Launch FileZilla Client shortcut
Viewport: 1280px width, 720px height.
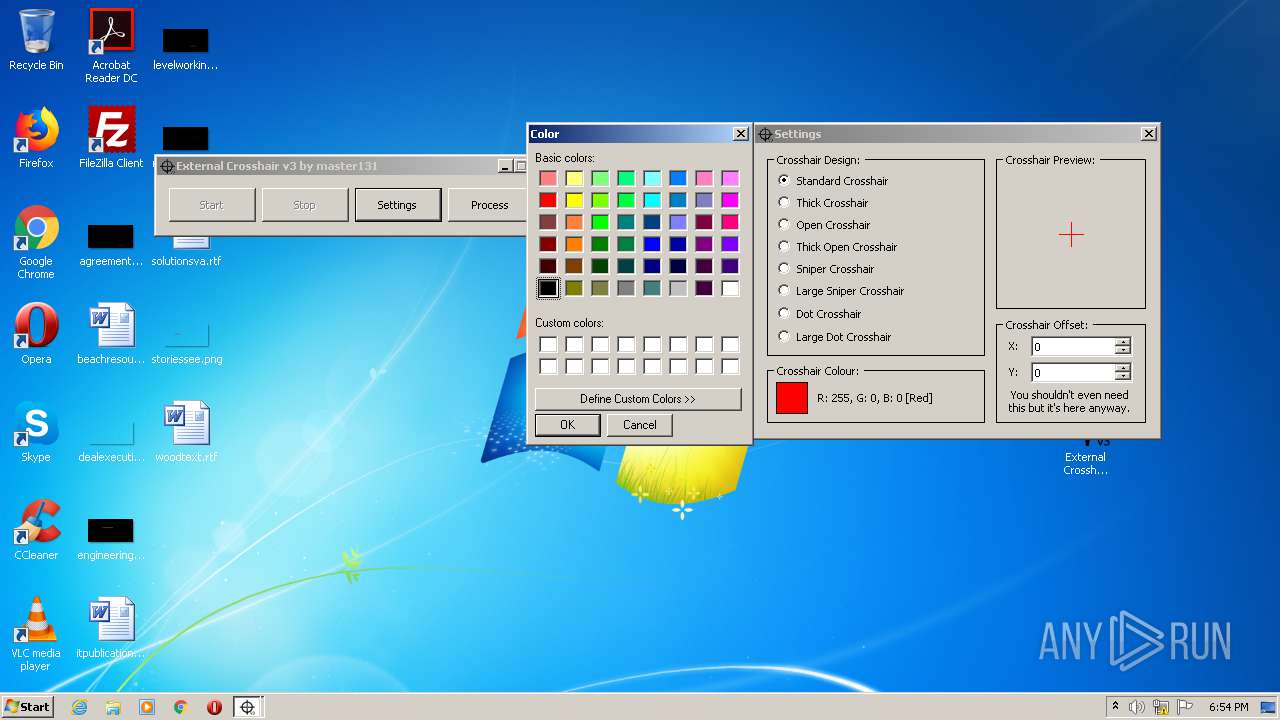pyautogui.click(x=111, y=138)
